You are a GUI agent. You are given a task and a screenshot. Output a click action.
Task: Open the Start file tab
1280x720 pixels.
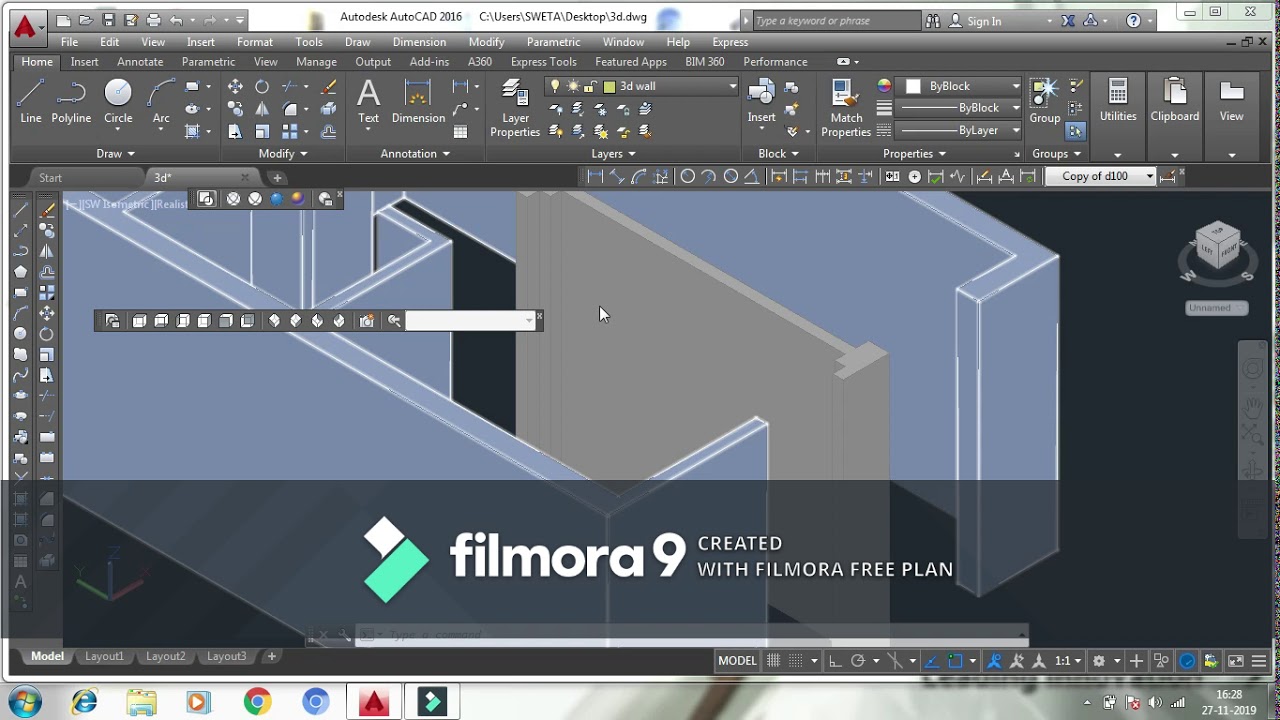[x=50, y=178]
